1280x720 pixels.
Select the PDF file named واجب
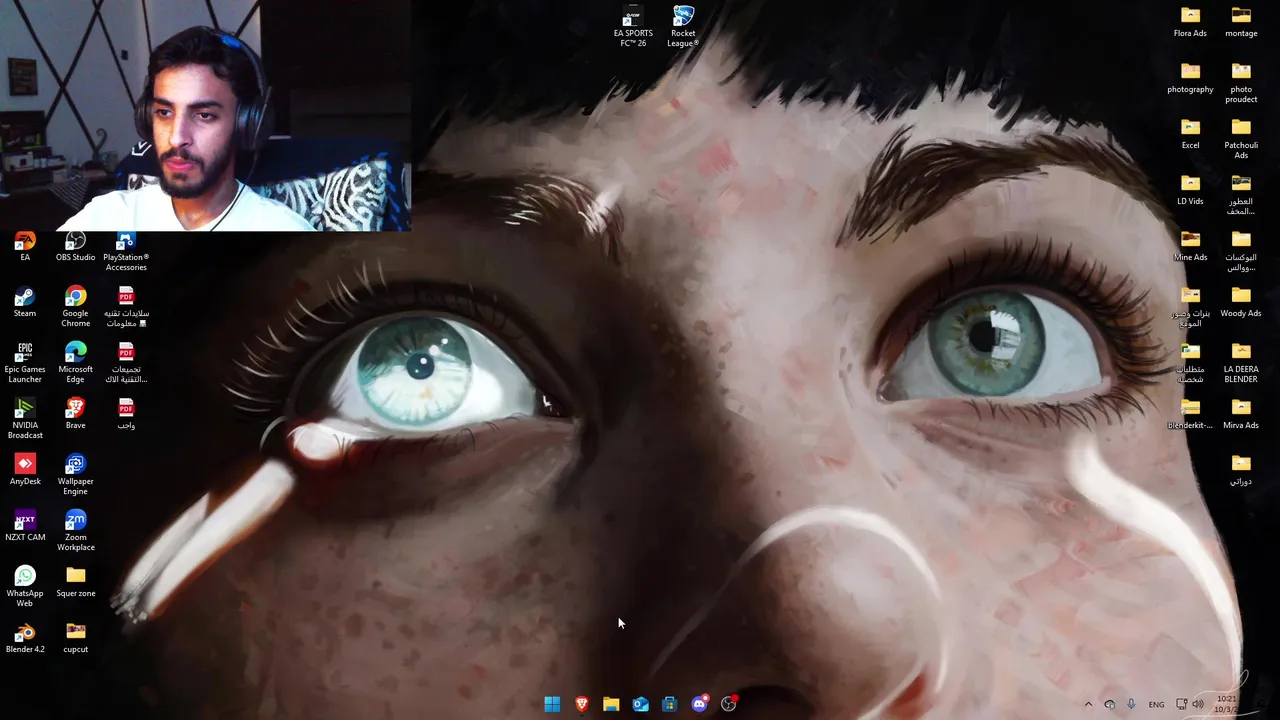(126, 414)
